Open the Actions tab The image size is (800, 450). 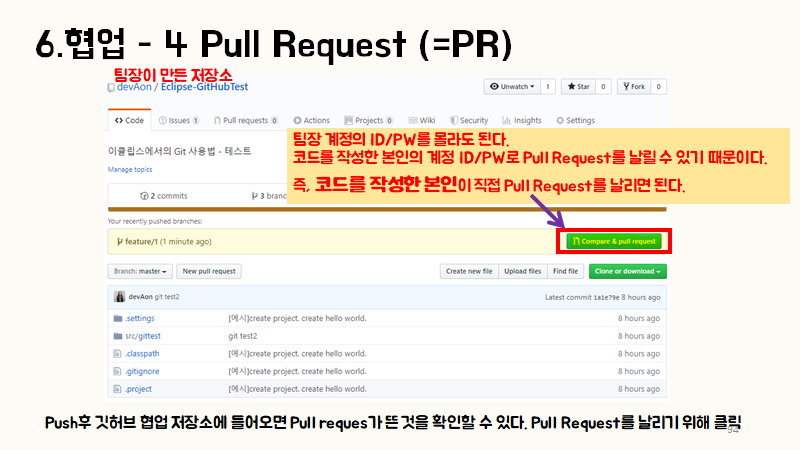pyautogui.click(x=312, y=120)
